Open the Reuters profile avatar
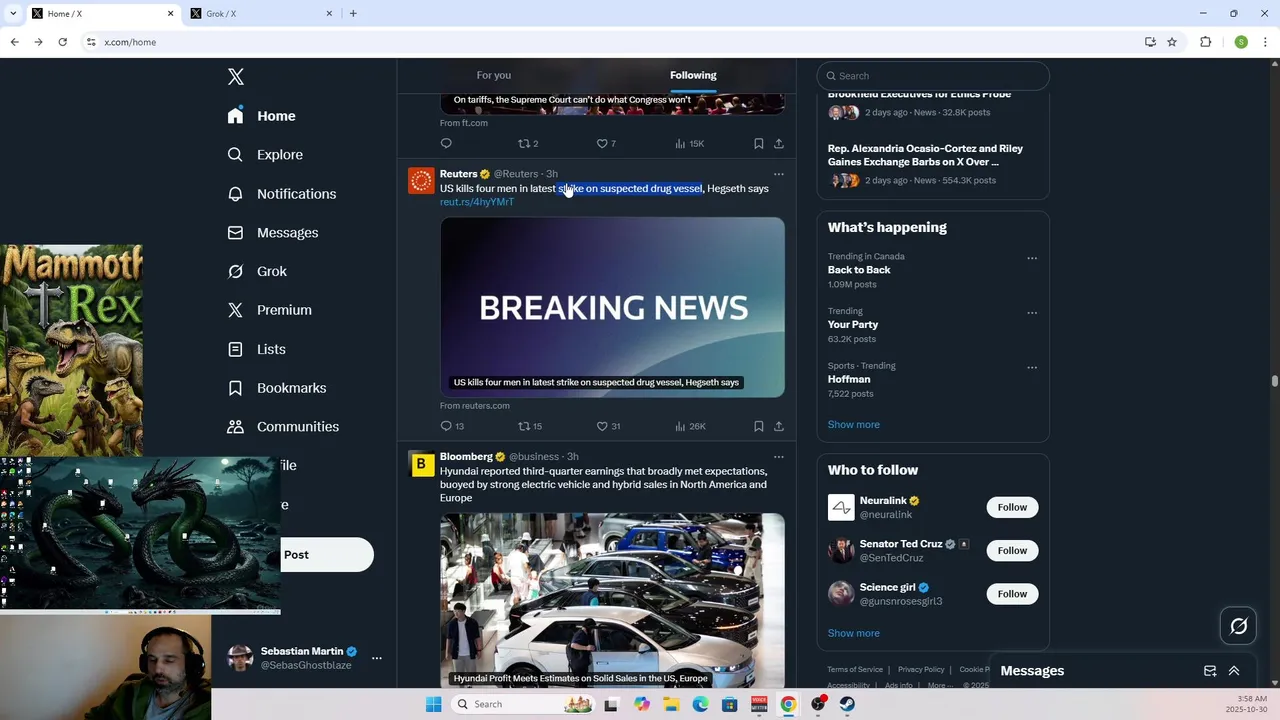 pyautogui.click(x=421, y=181)
